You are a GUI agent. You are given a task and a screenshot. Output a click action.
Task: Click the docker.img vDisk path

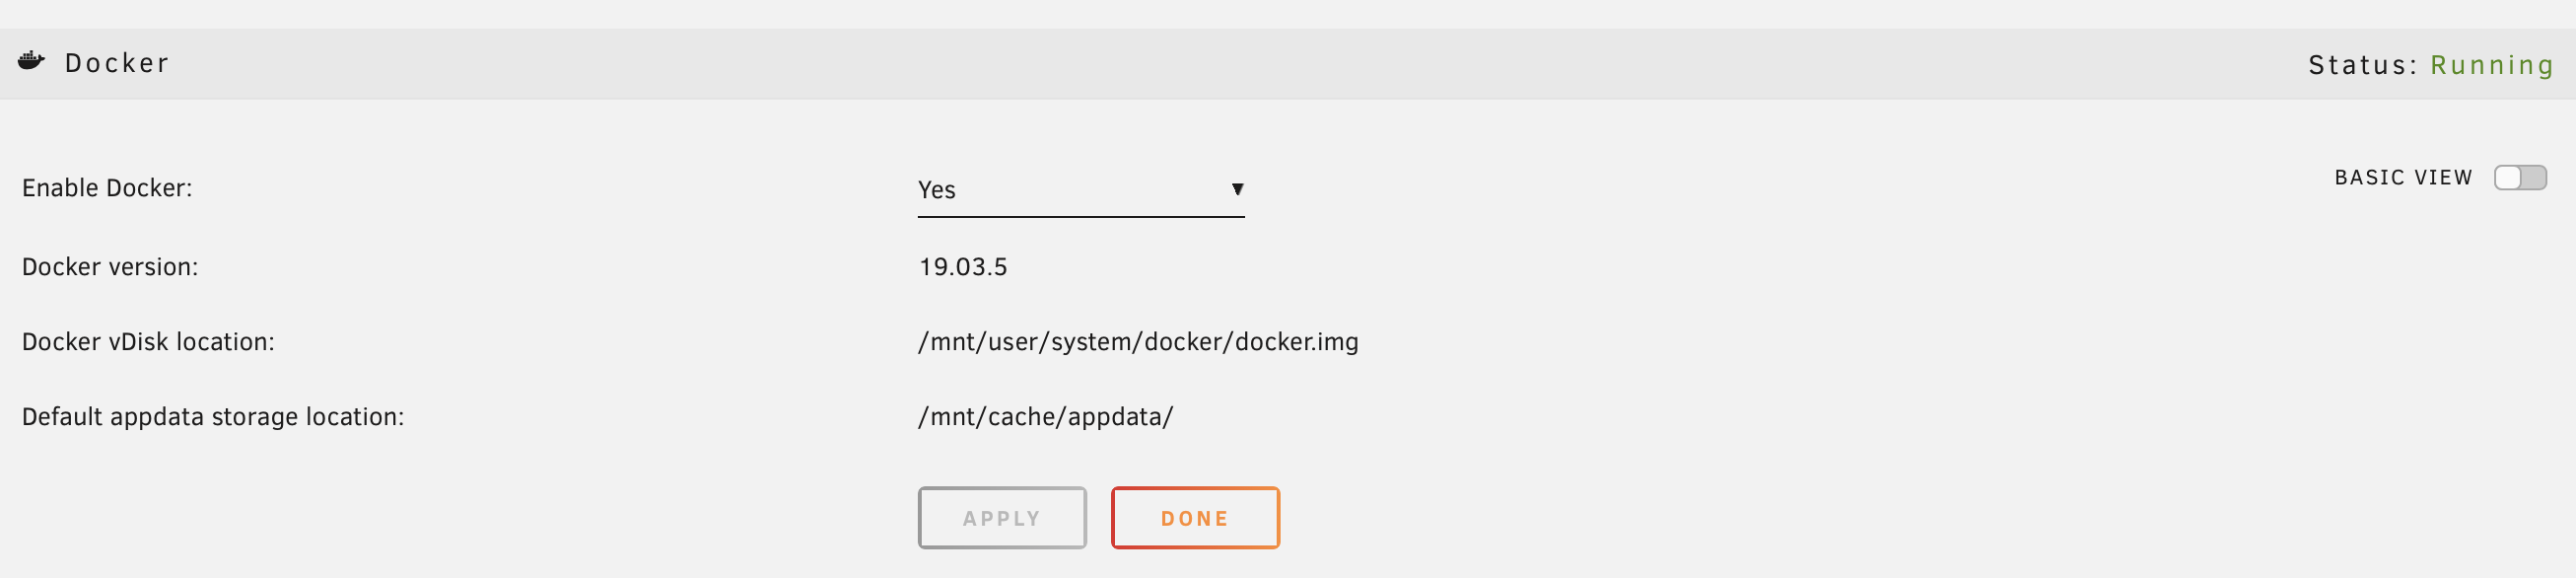click(x=1138, y=342)
